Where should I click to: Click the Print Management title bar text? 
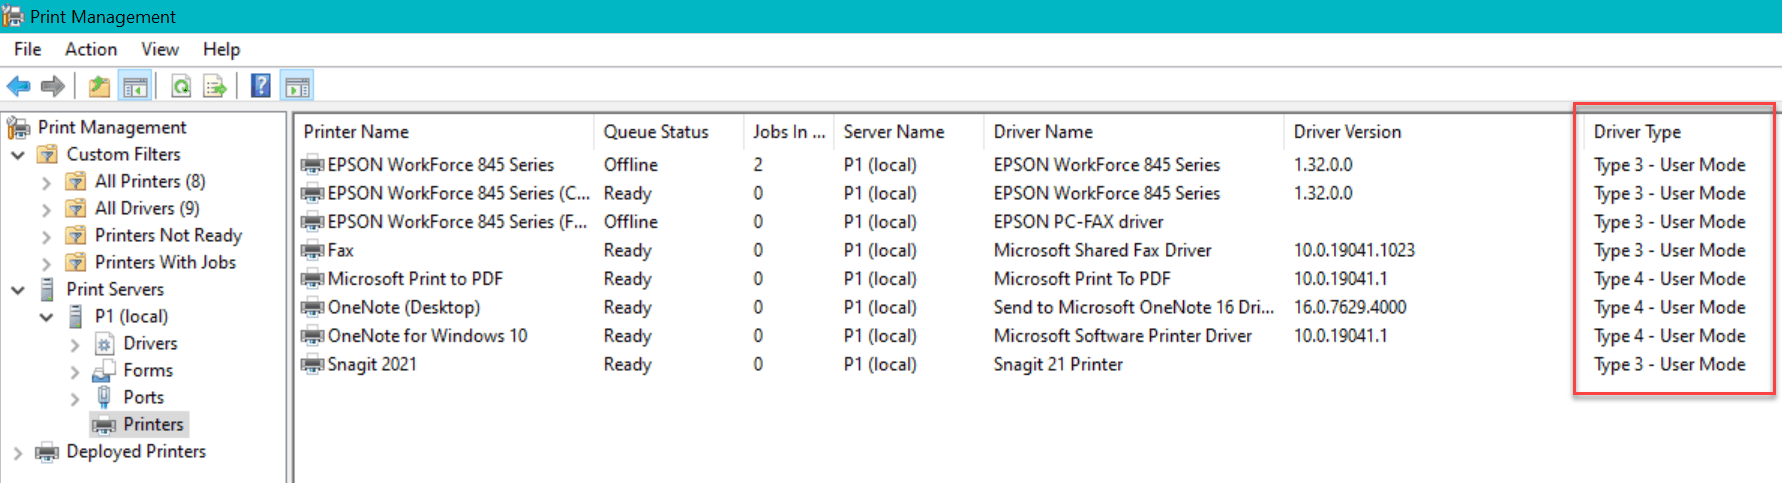click(x=103, y=17)
